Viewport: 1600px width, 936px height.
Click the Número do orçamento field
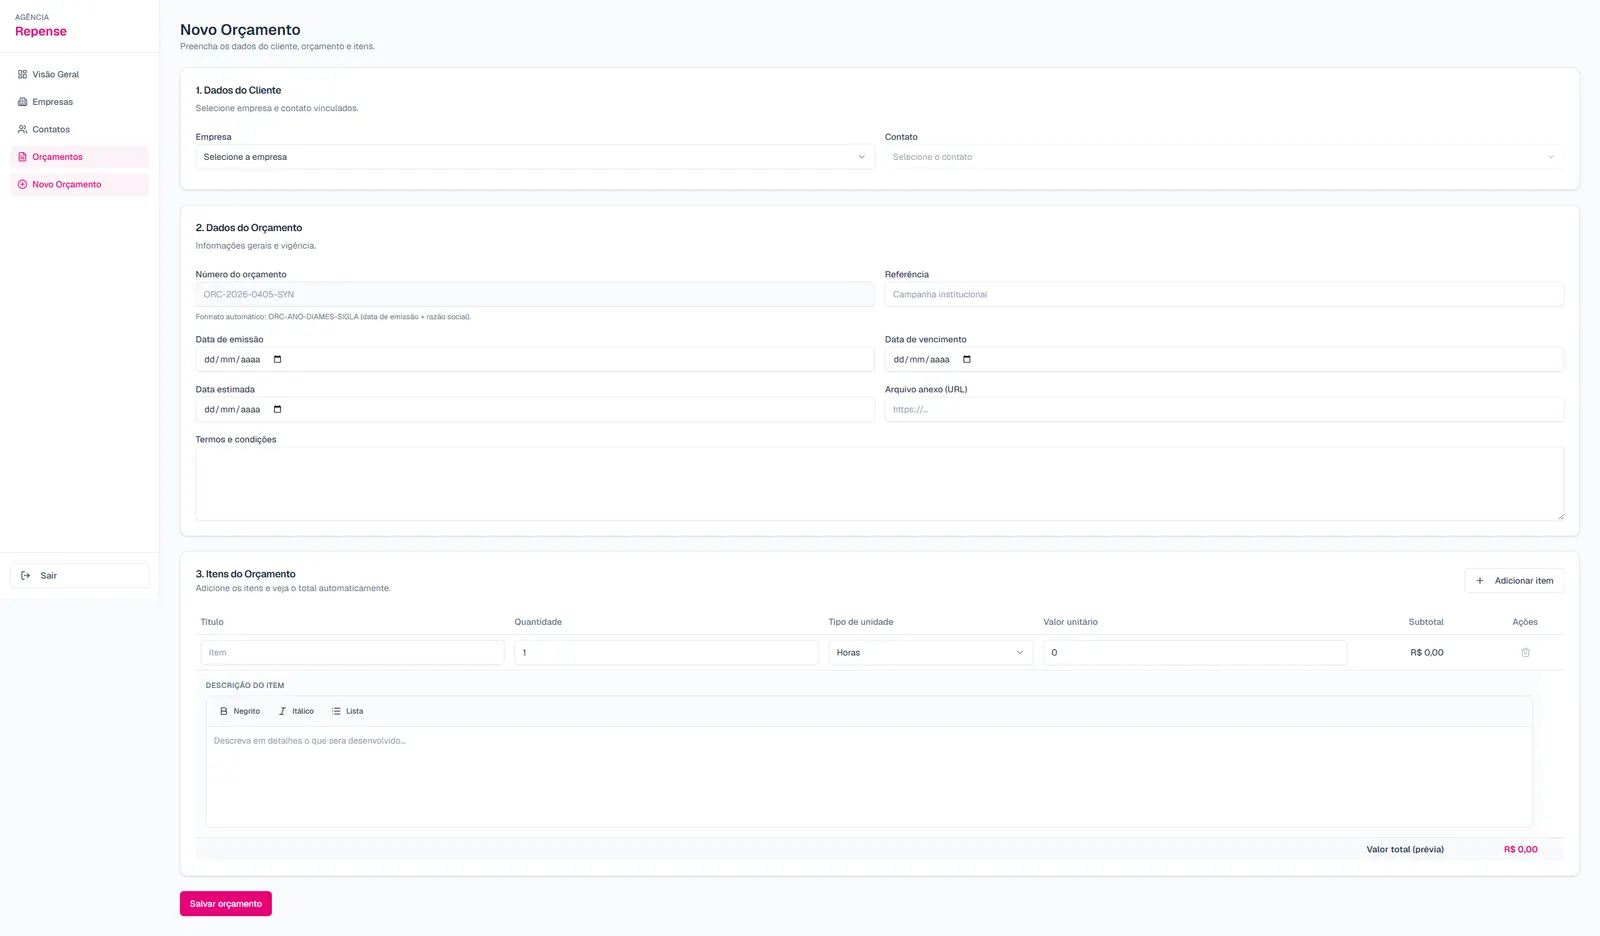coord(535,294)
